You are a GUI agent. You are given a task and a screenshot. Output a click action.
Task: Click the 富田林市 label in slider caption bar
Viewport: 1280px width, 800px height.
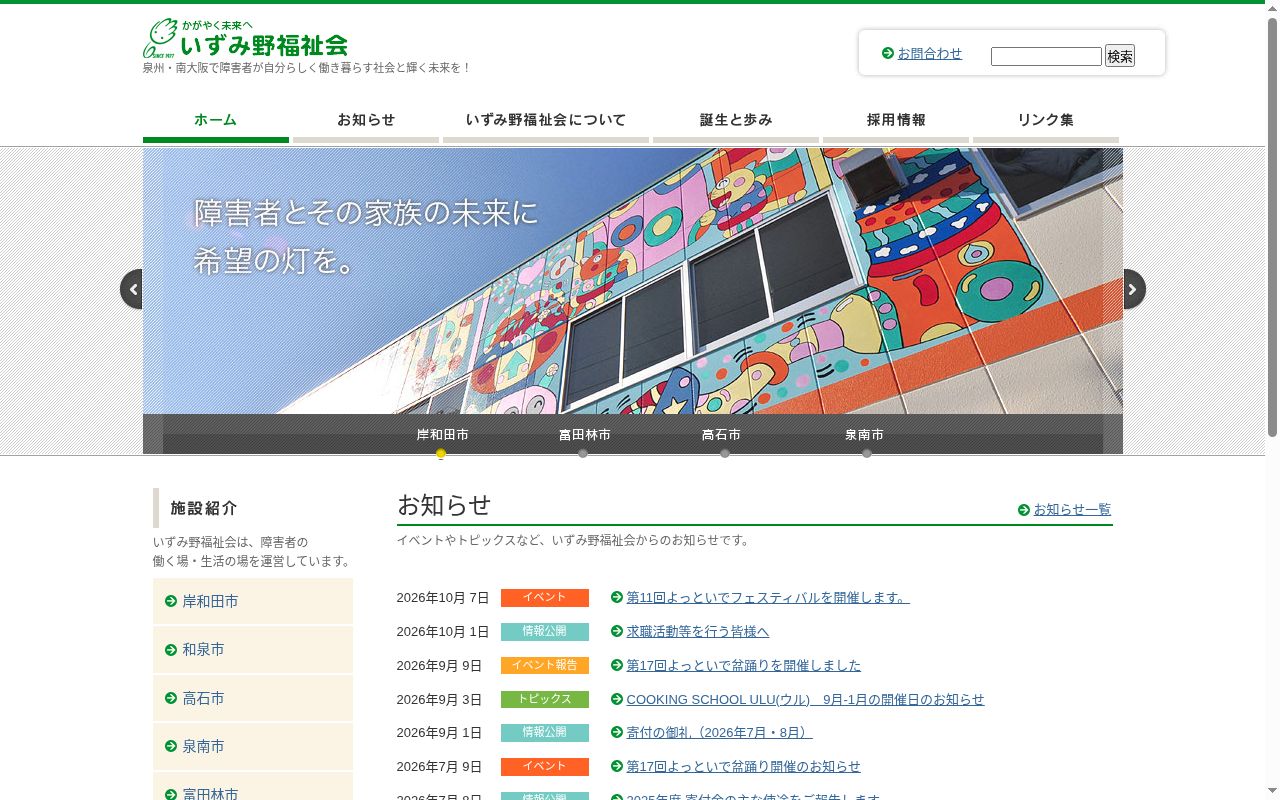pyautogui.click(x=584, y=435)
